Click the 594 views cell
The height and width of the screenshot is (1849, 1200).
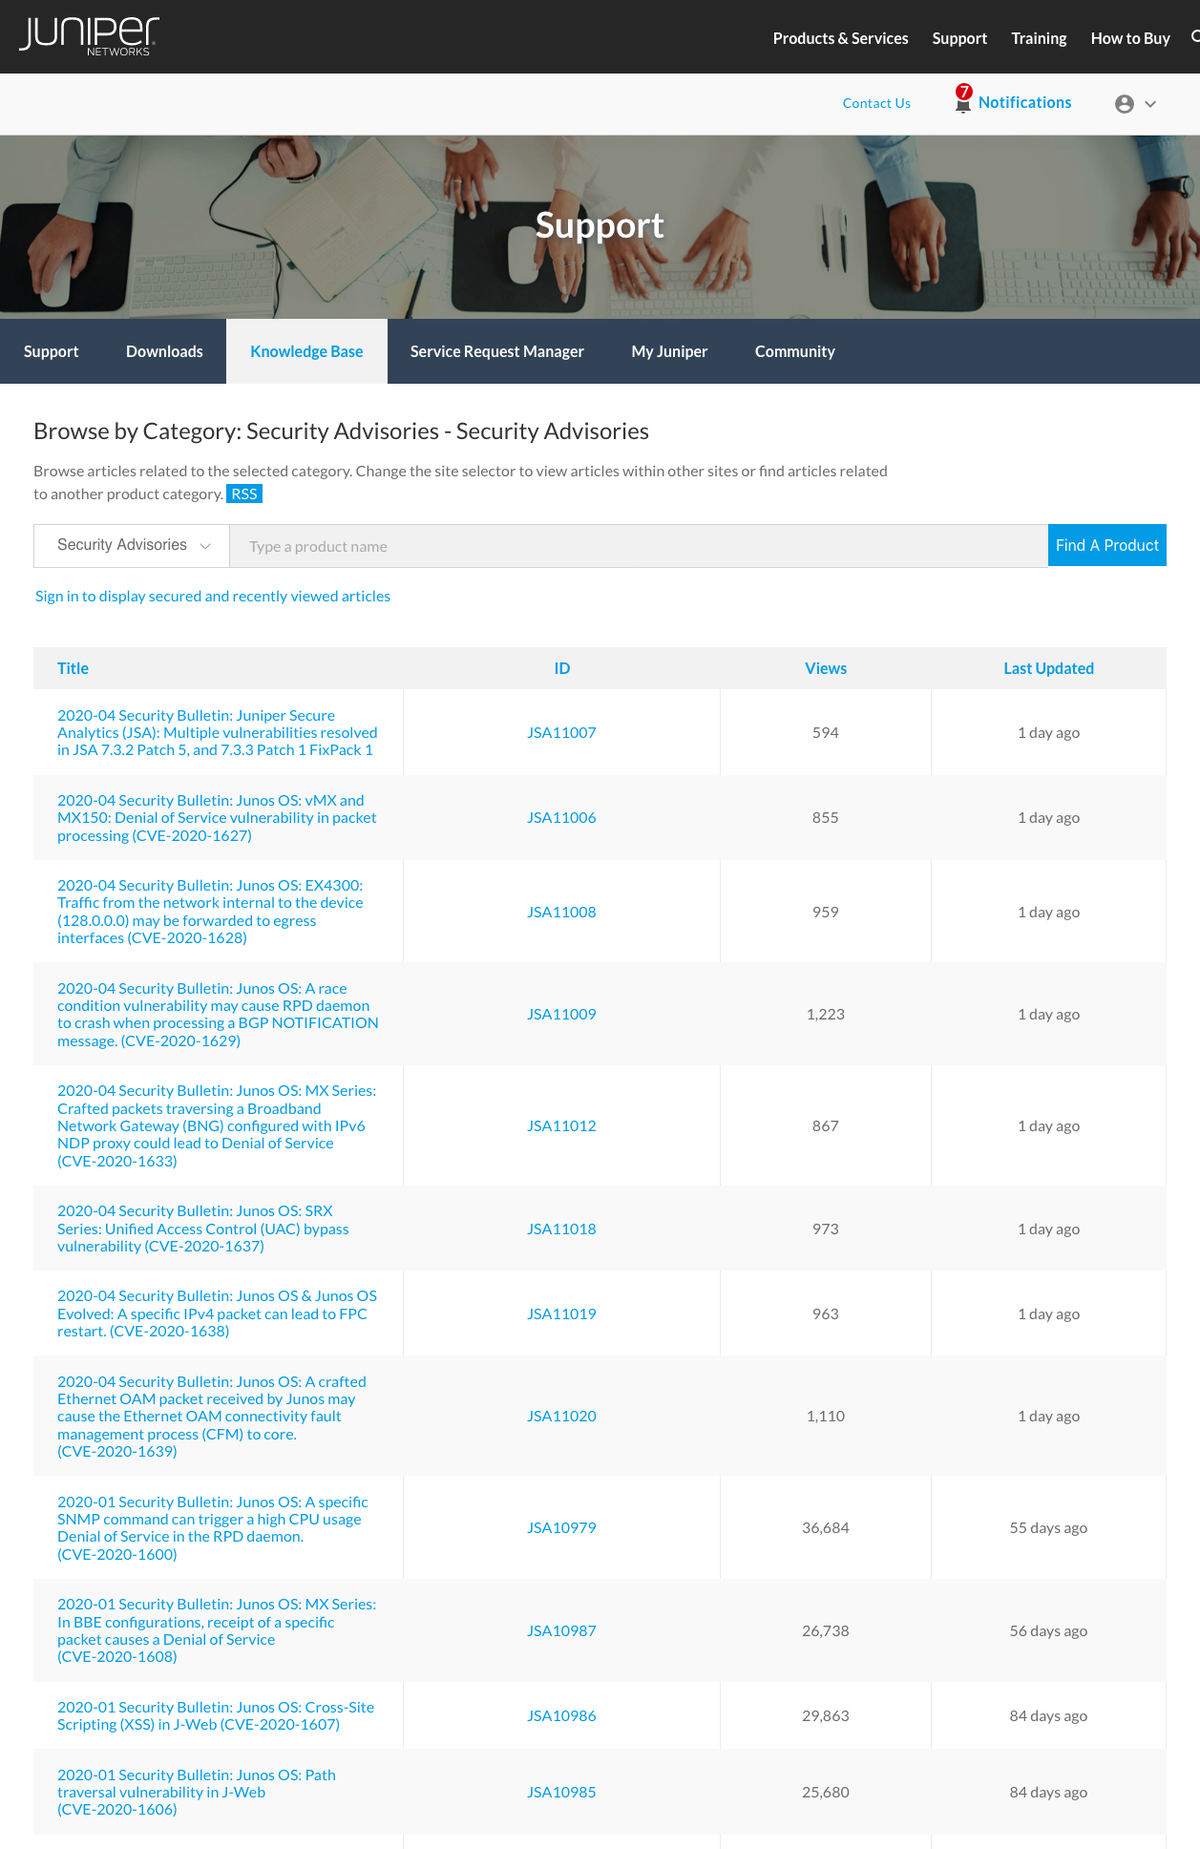[825, 732]
